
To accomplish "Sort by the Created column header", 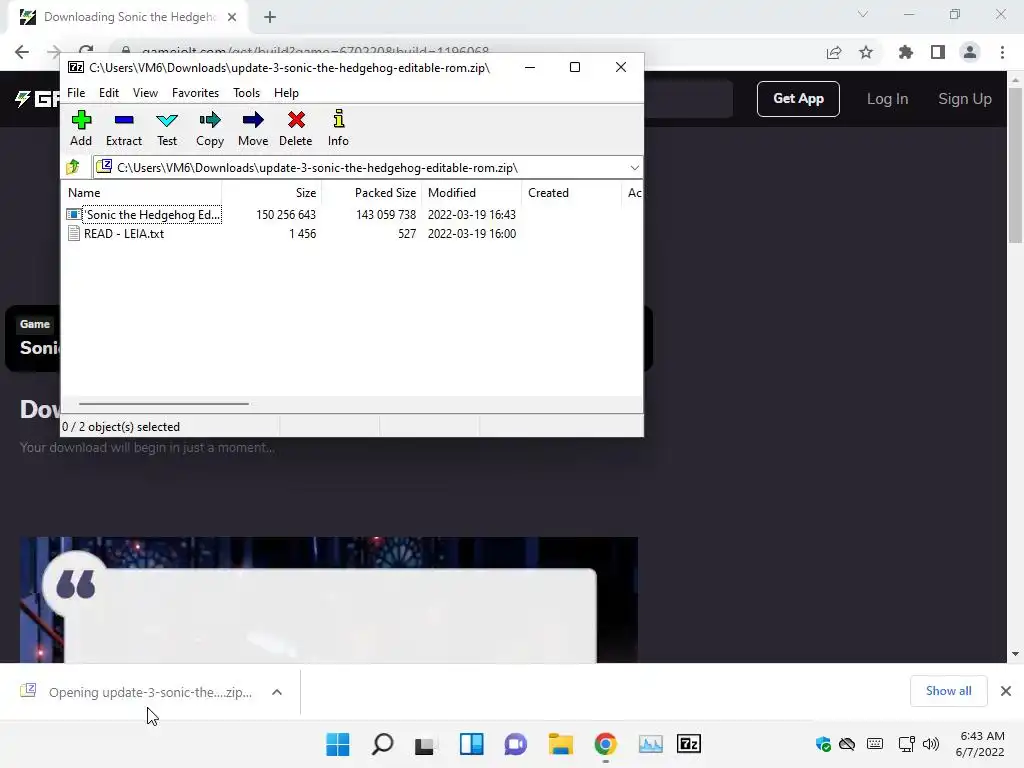I will click(x=571, y=193).
